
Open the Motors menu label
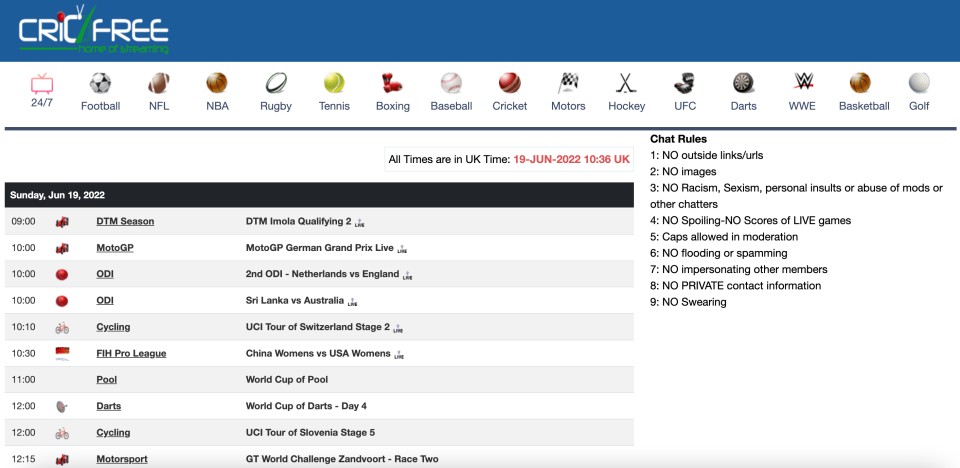[x=568, y=106]
